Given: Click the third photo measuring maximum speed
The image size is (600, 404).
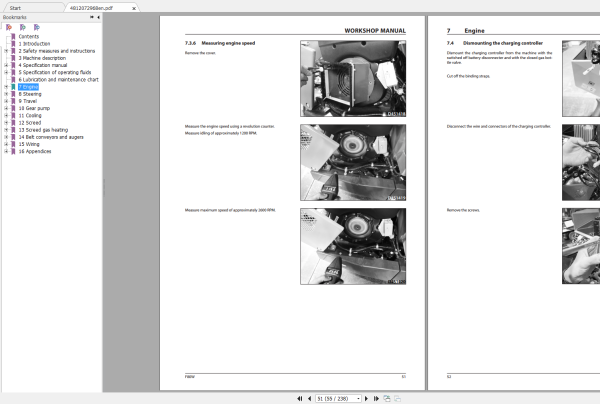Looking at the screenshot, I should point(353,246).
